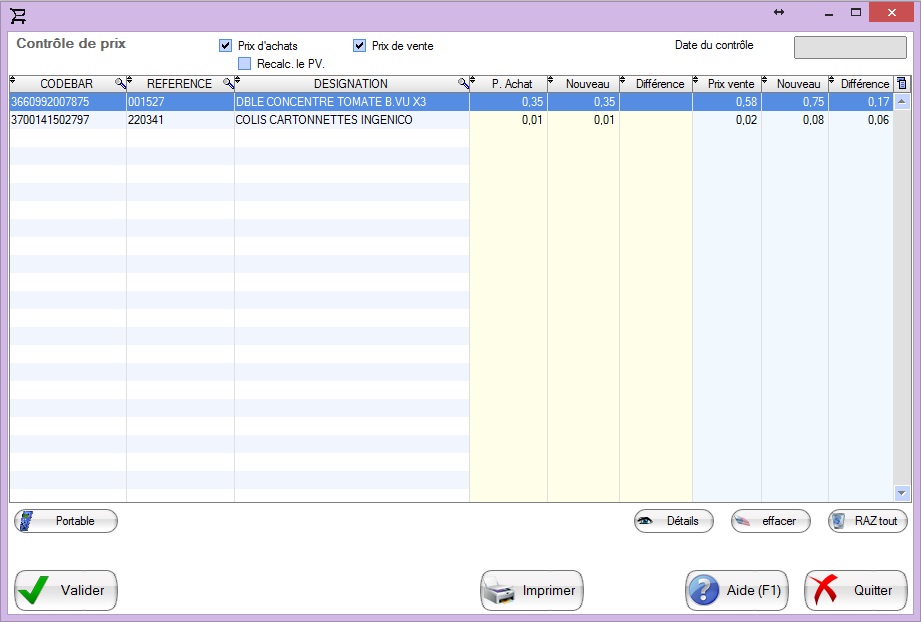Sort by sale Nouveau column header

pyautogui.click(x=798, y=84)
